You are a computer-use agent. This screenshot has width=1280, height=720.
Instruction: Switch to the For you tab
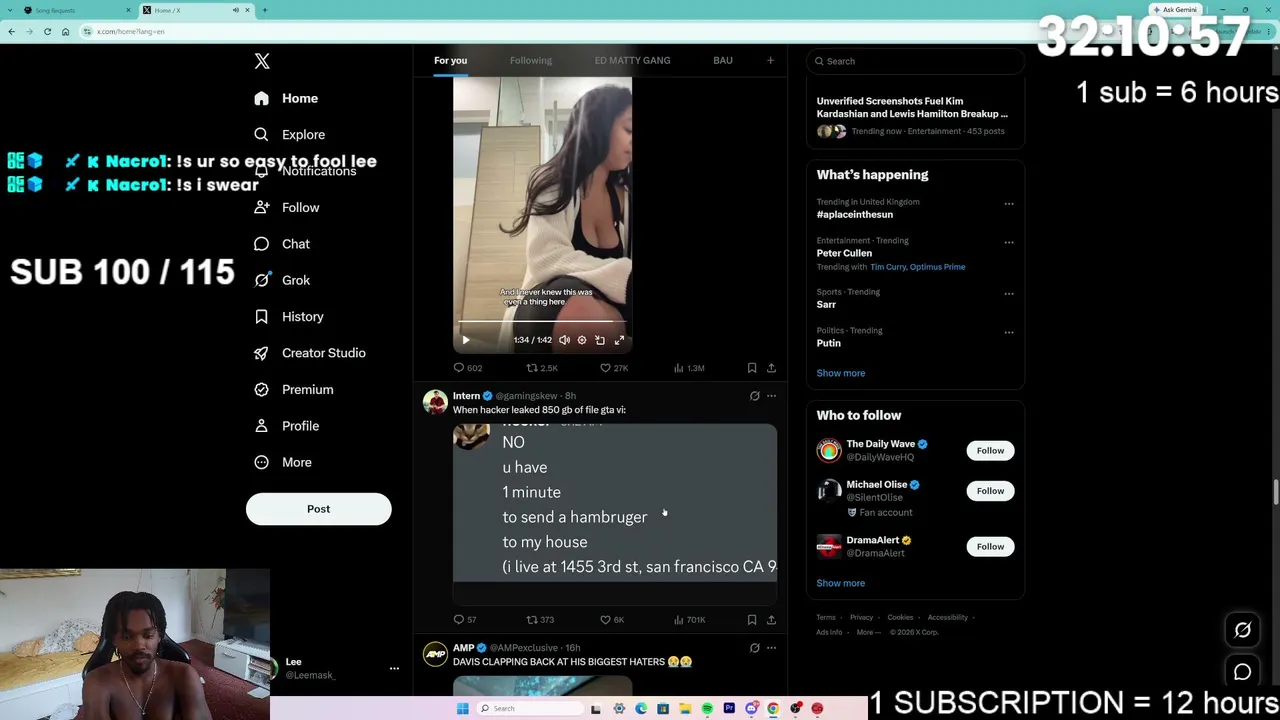coord(450,60)
